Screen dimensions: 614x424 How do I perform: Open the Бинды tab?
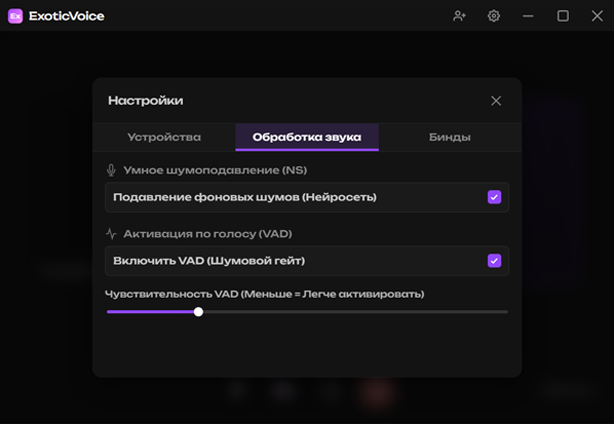tap(450, 137)
